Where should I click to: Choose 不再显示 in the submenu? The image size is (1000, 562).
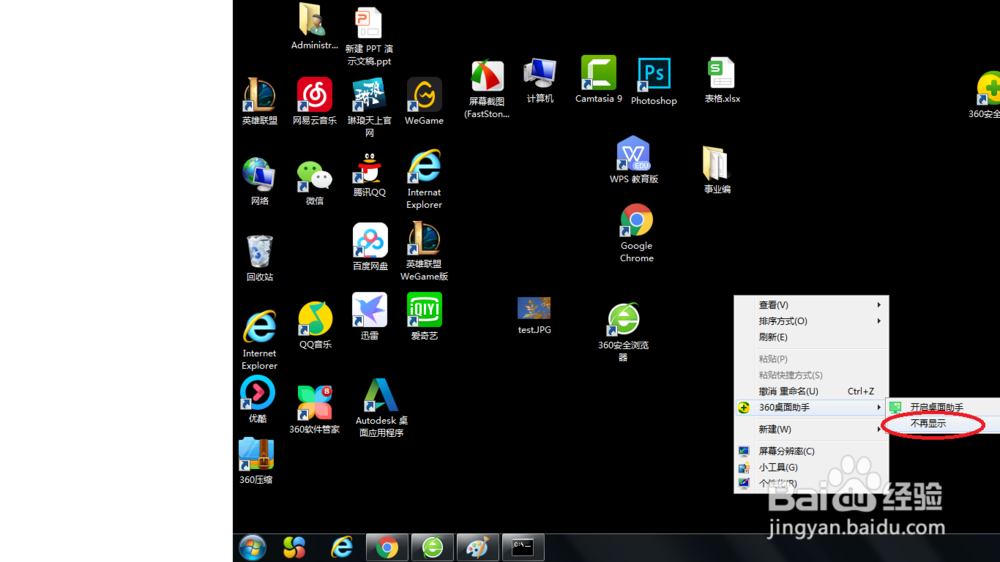point(944,424)
